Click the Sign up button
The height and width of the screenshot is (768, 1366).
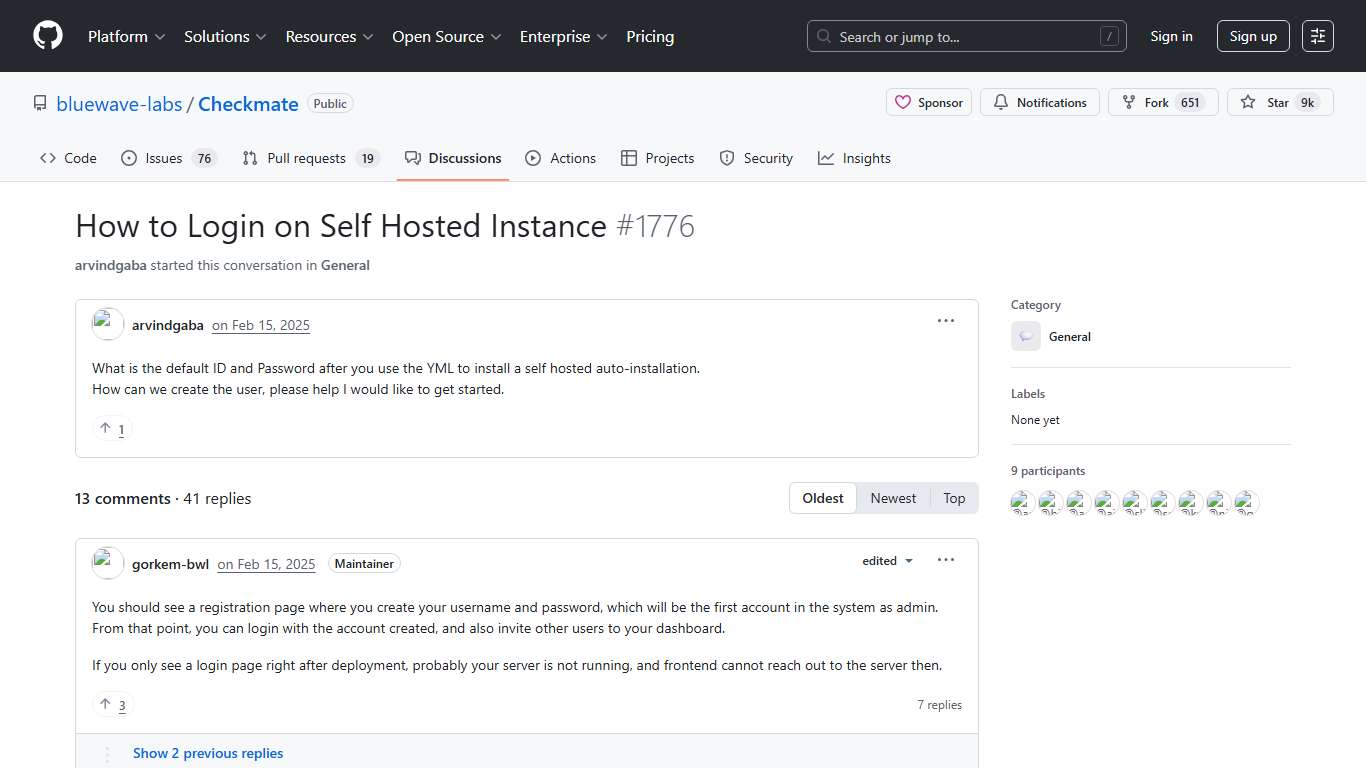pyautogui.click(x=1253, y=35)
